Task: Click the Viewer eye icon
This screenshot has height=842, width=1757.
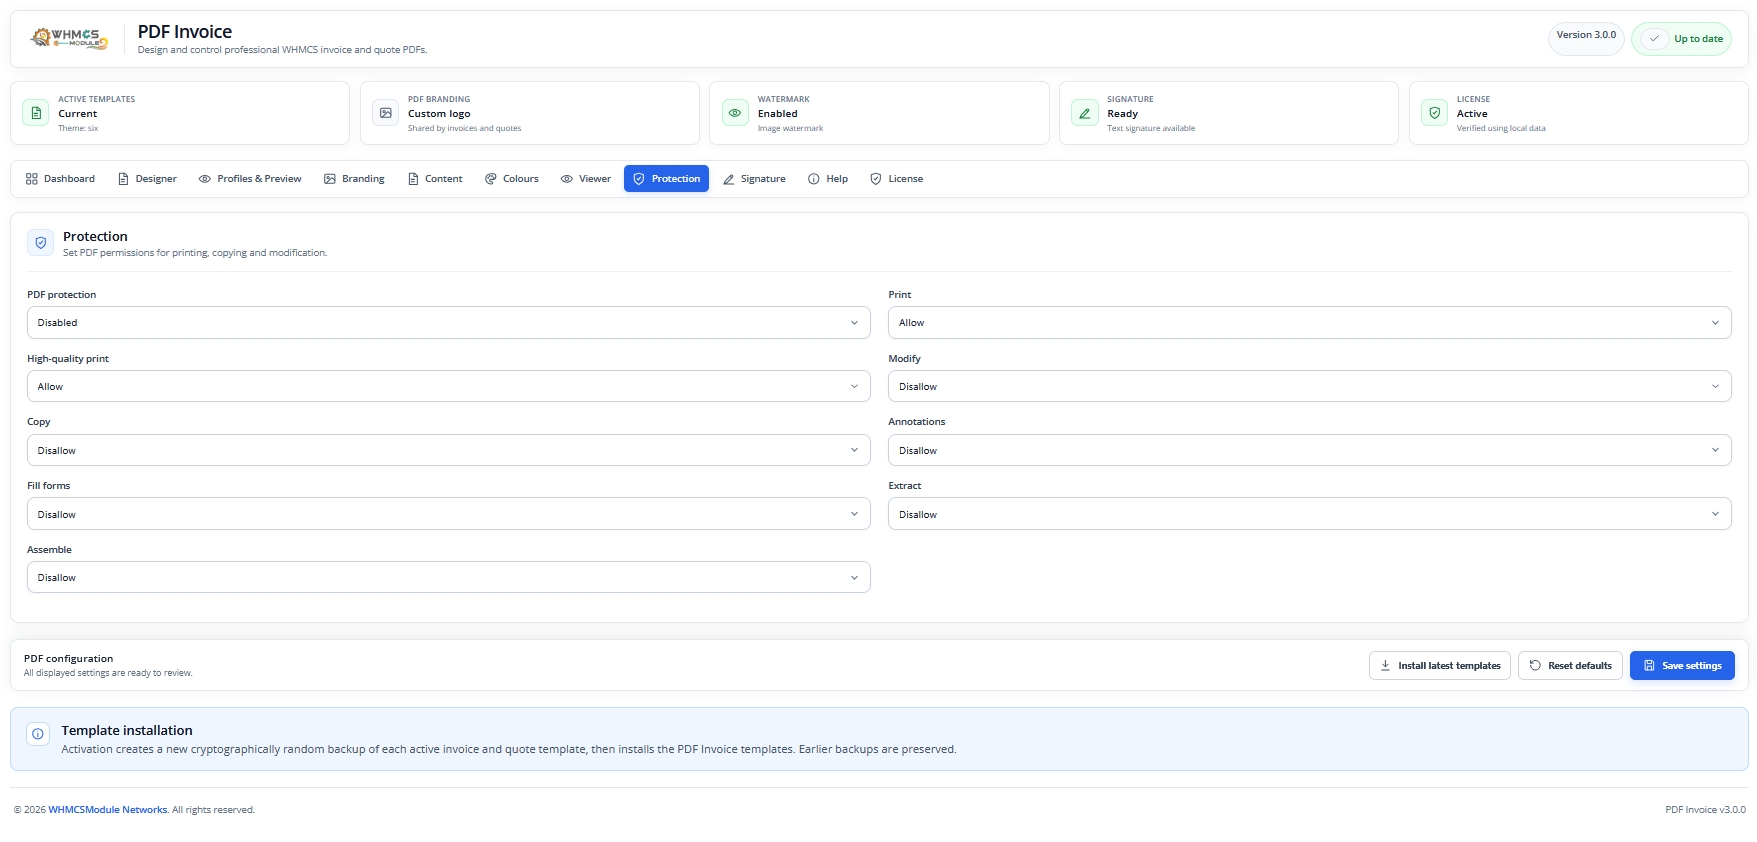Action: point(567,179)
